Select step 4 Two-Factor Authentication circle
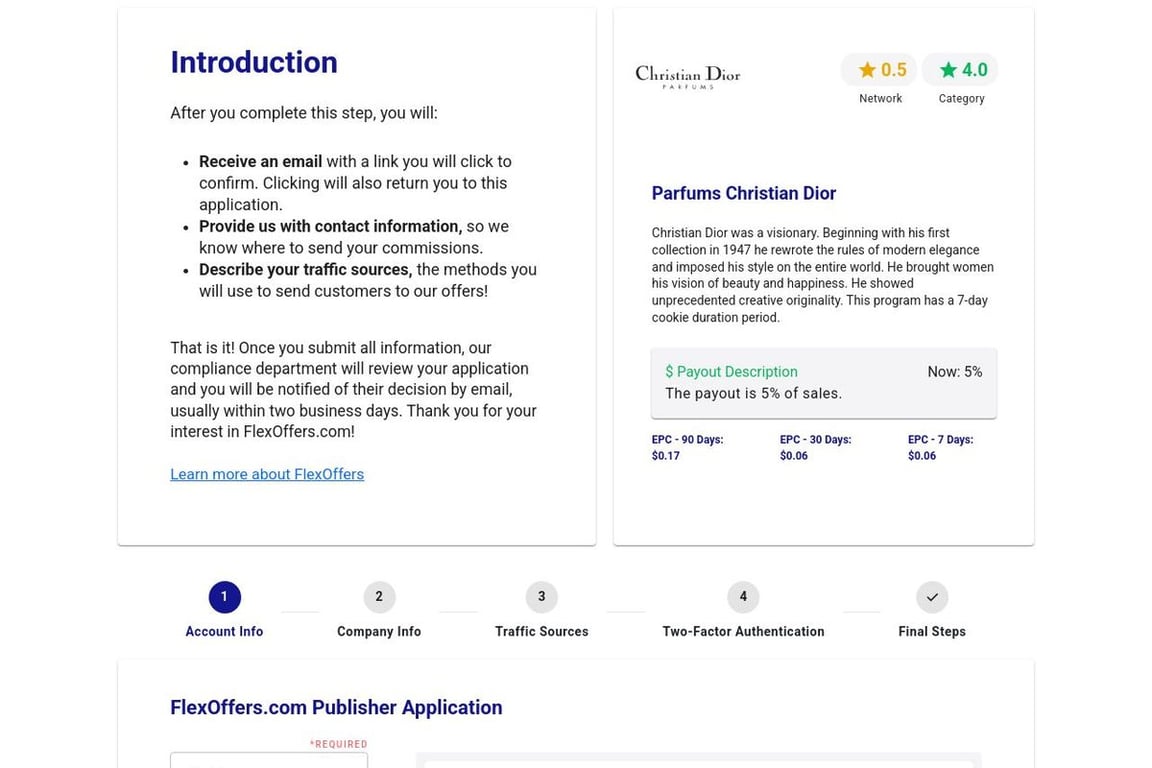Image resolution: width=1152 pixels, height=768 pixels. click(x=743, y=597)
